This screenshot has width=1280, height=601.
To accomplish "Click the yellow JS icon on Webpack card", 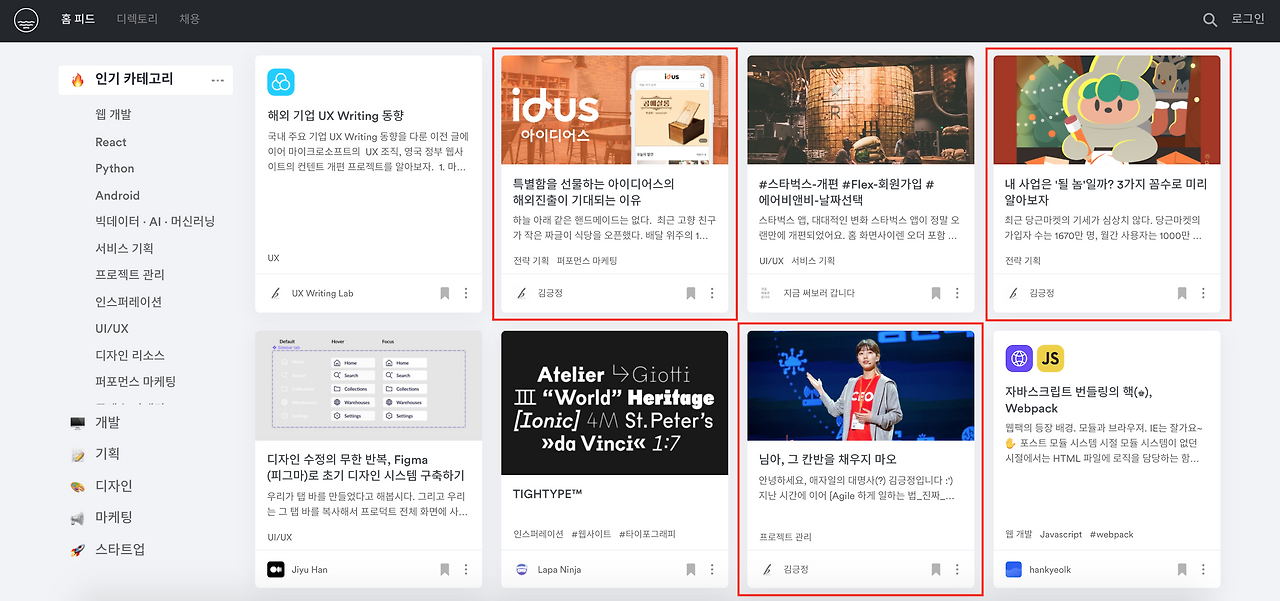I will (1050, 358).
